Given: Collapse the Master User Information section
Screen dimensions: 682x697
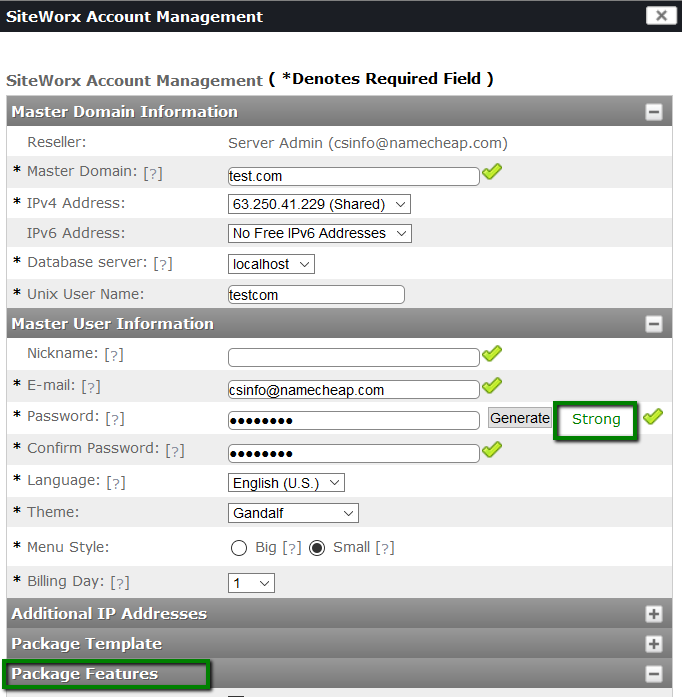Looking at the screenshot, I should coord(654,324).
